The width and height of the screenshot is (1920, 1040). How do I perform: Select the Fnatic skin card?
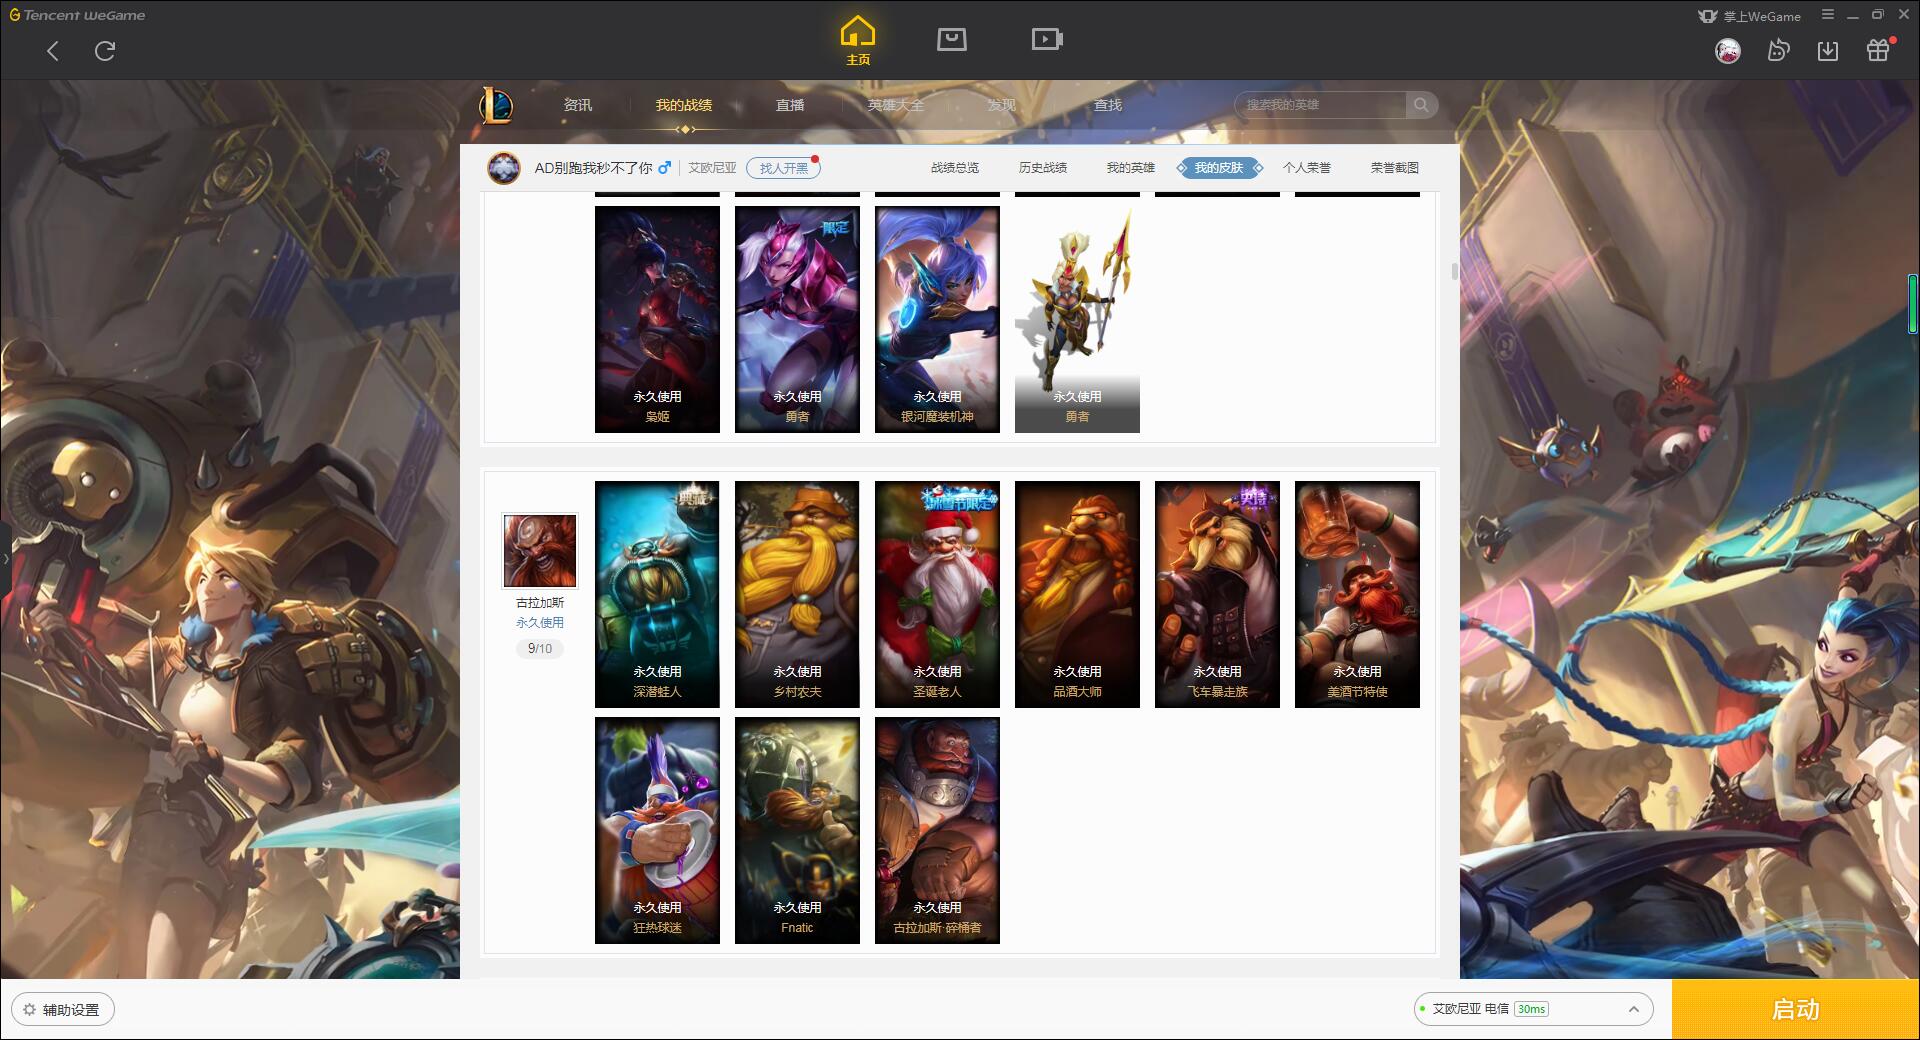797,830
